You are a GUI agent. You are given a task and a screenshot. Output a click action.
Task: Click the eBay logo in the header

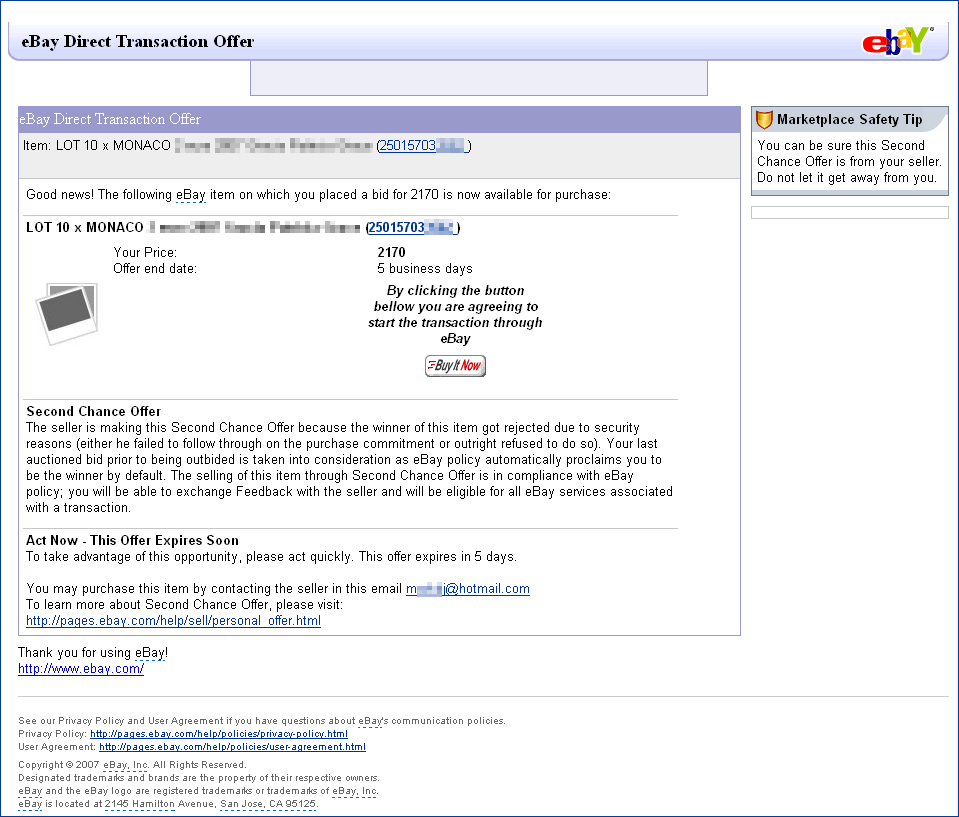tap(897, 40)
